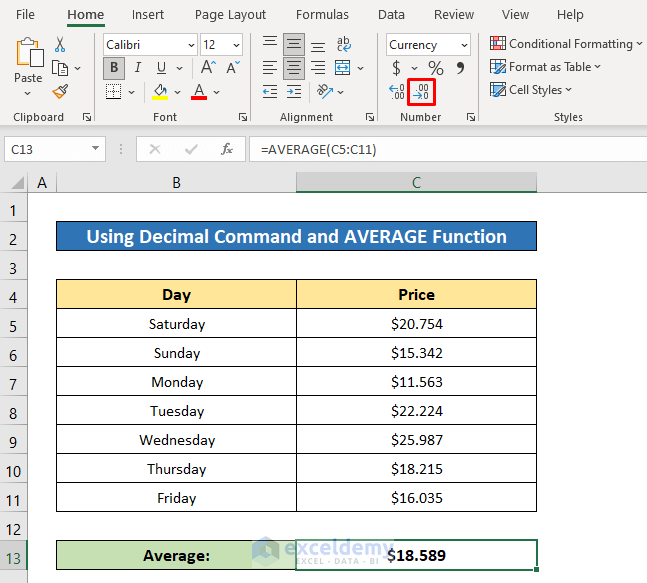The width and height of the screenshot is (647, 583).
Task: Select the Format Painter brush
Action: (x=60, y=92)
